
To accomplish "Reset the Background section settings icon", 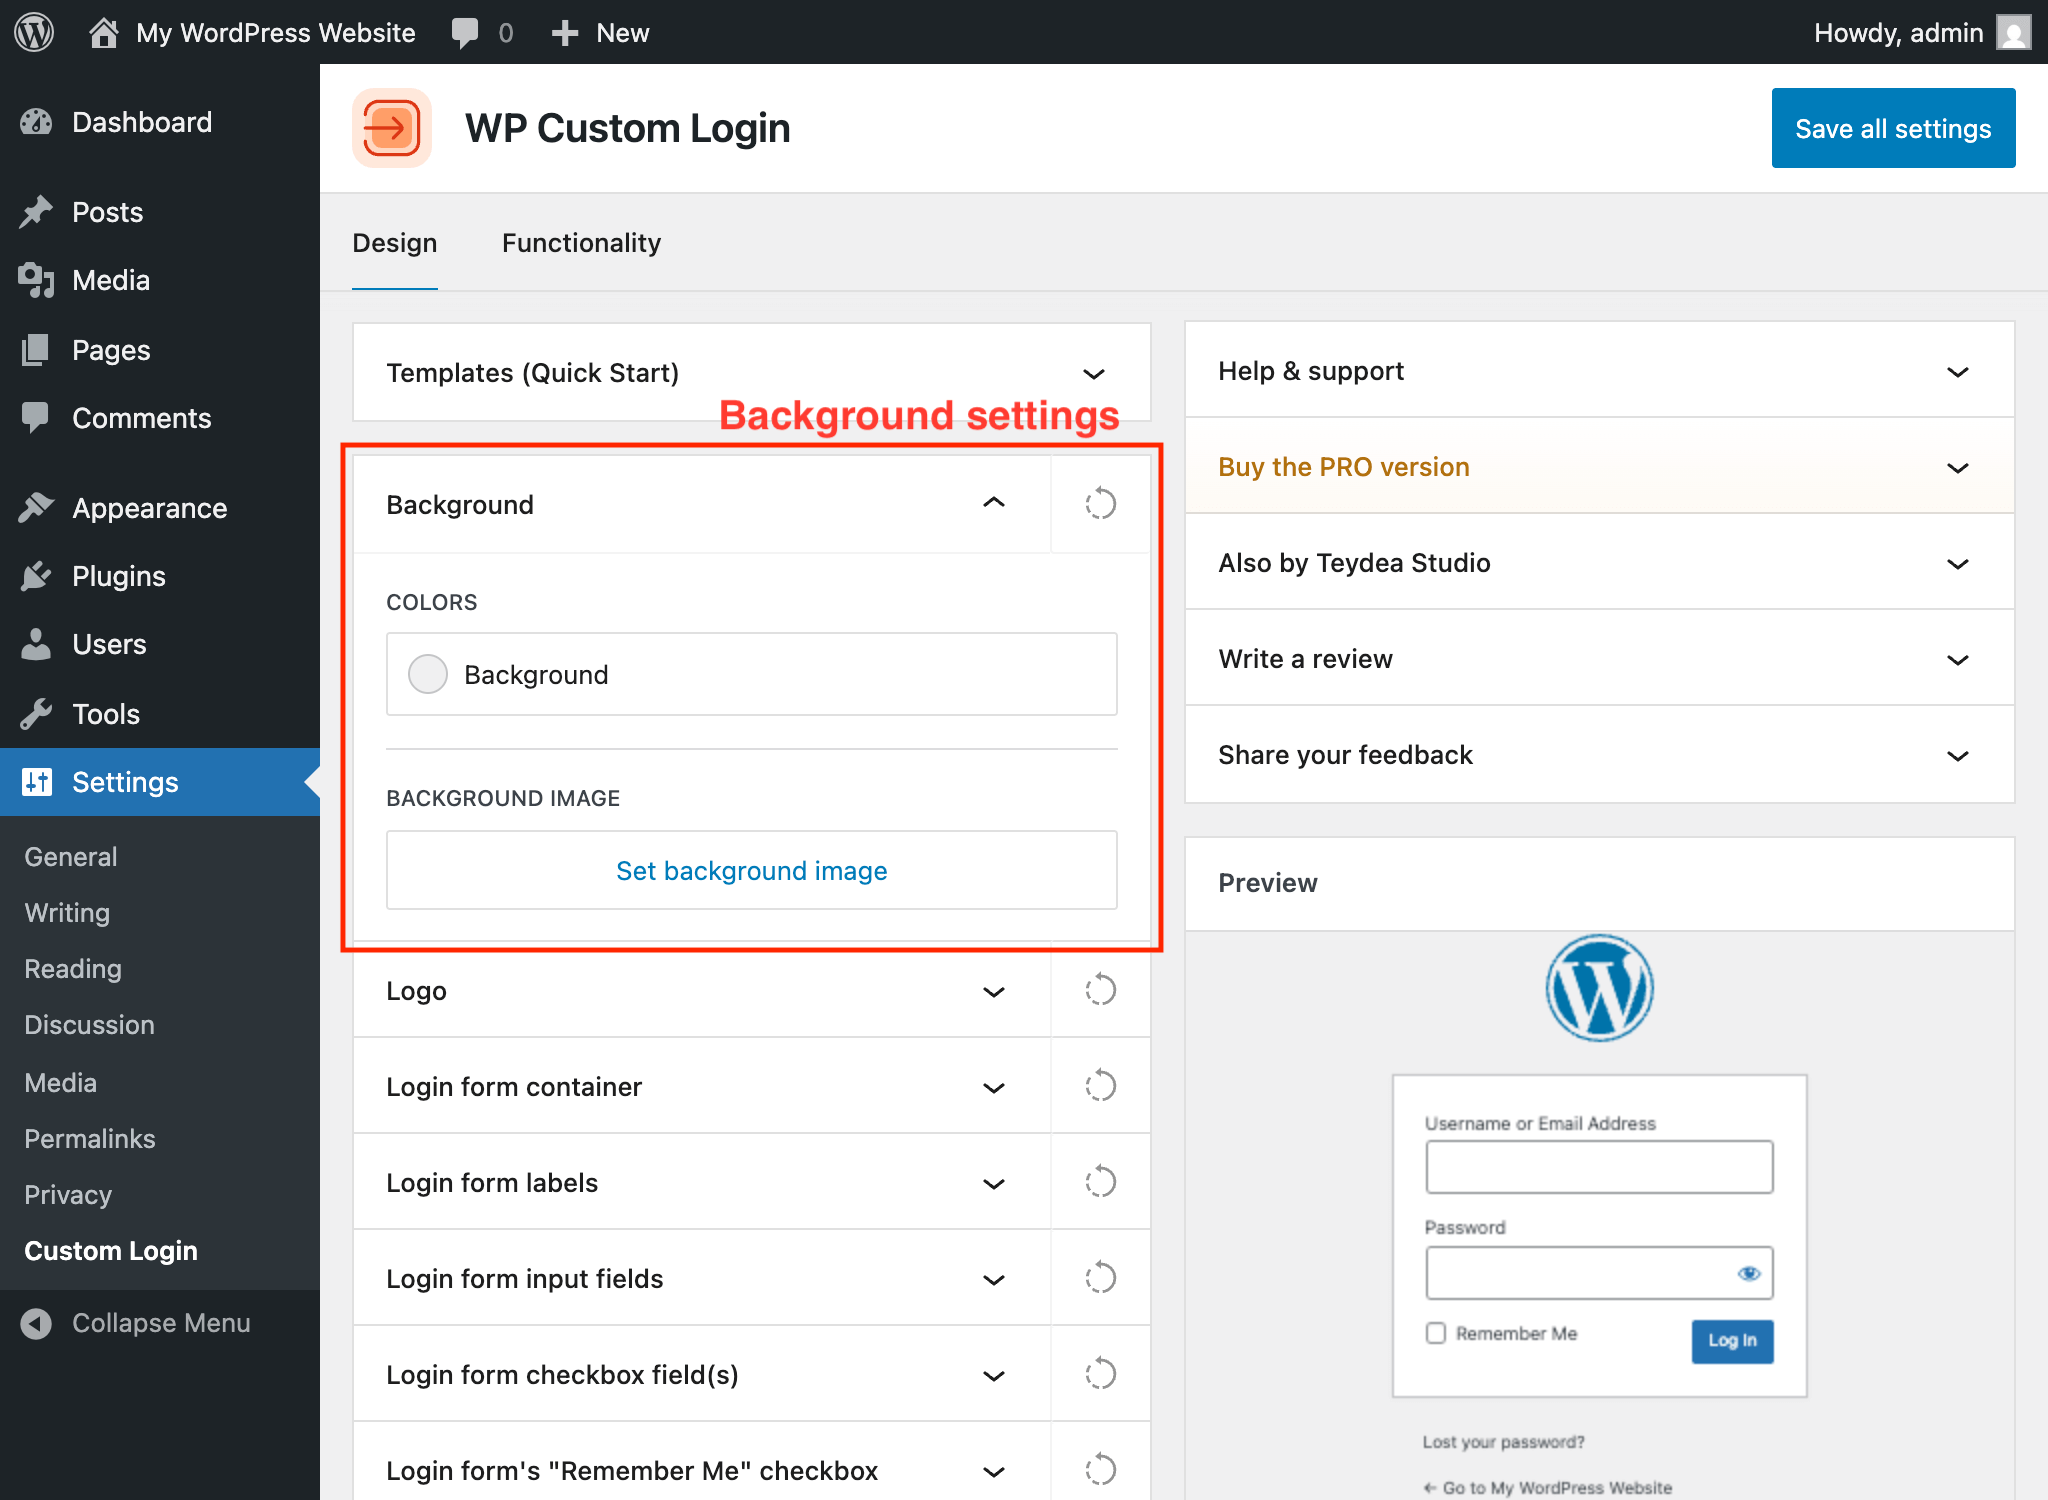I will click(1100, 504).
